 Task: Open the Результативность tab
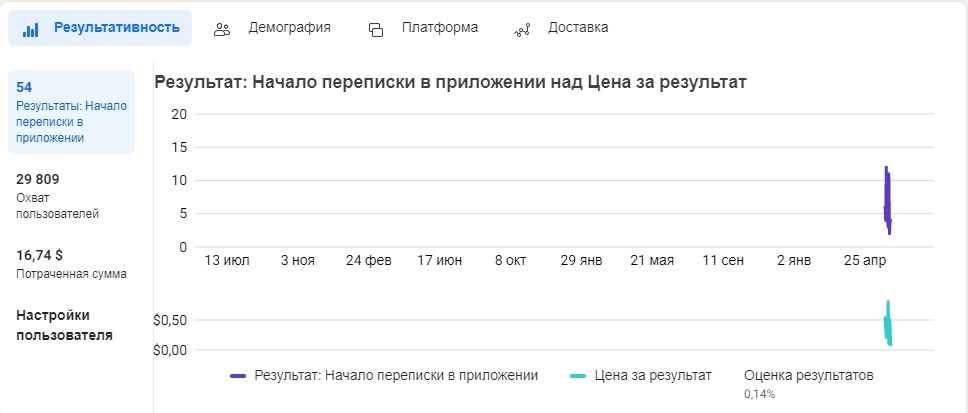click(x=100, y=28)
